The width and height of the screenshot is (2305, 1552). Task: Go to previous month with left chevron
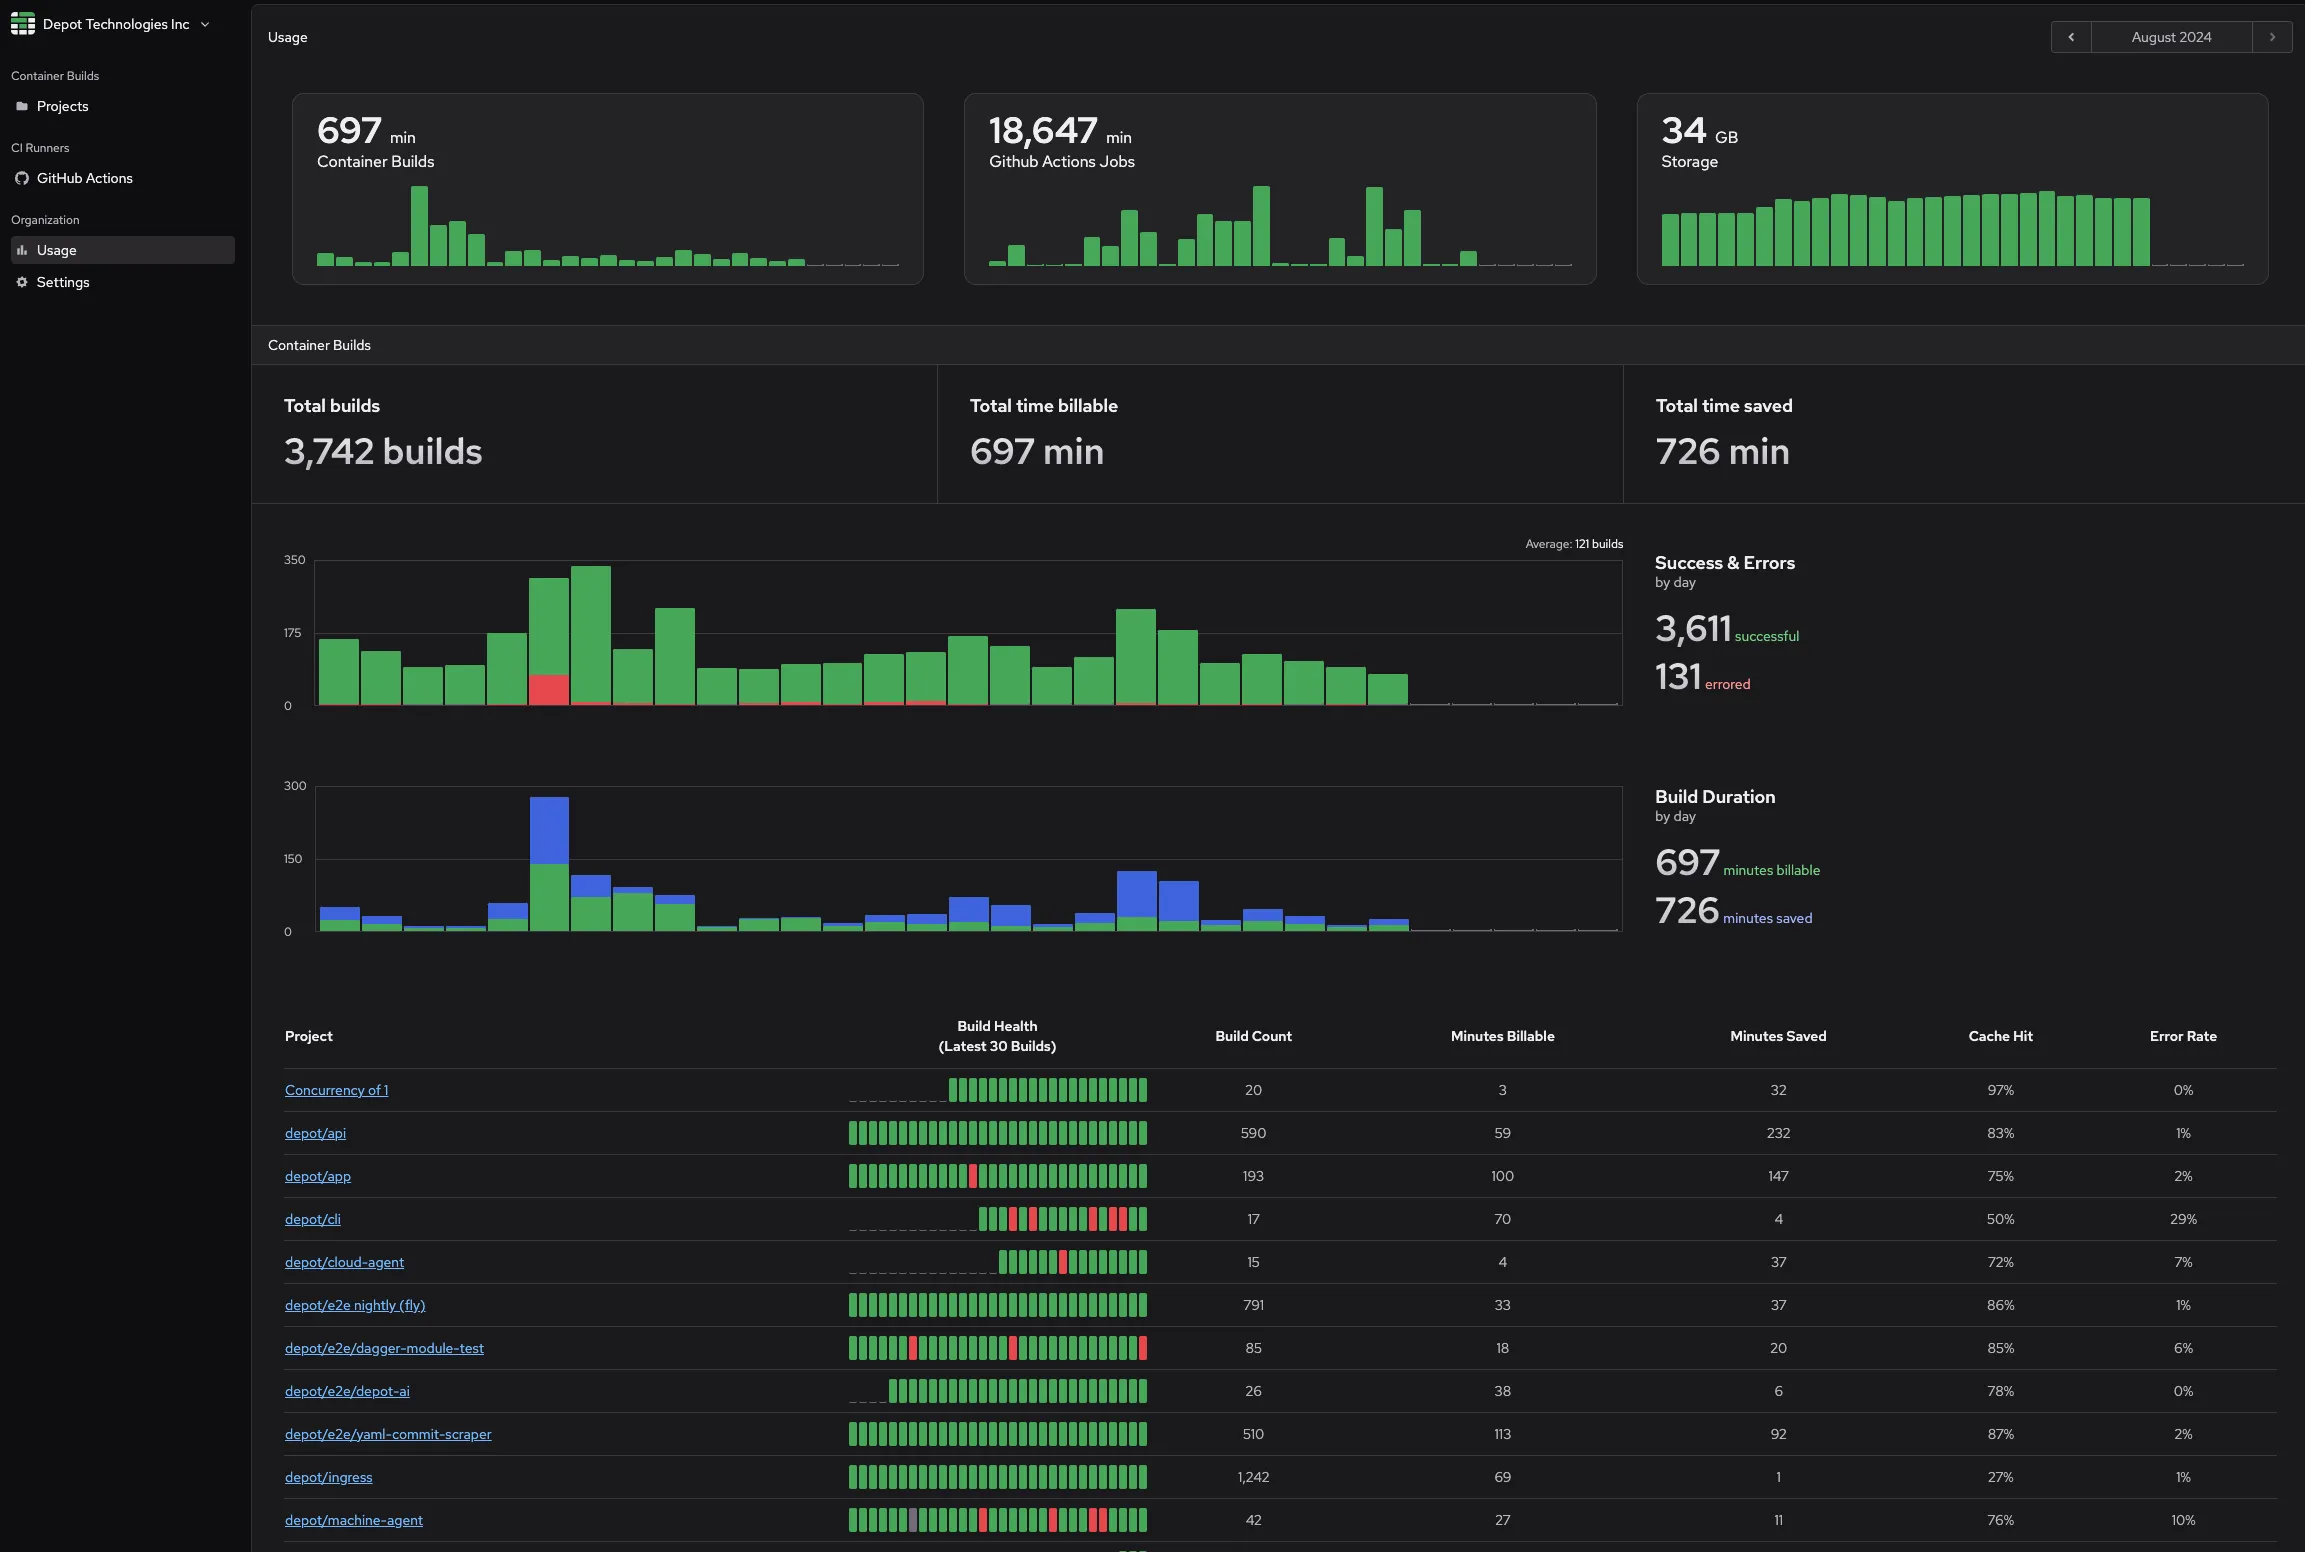[x=2071, y=36]
